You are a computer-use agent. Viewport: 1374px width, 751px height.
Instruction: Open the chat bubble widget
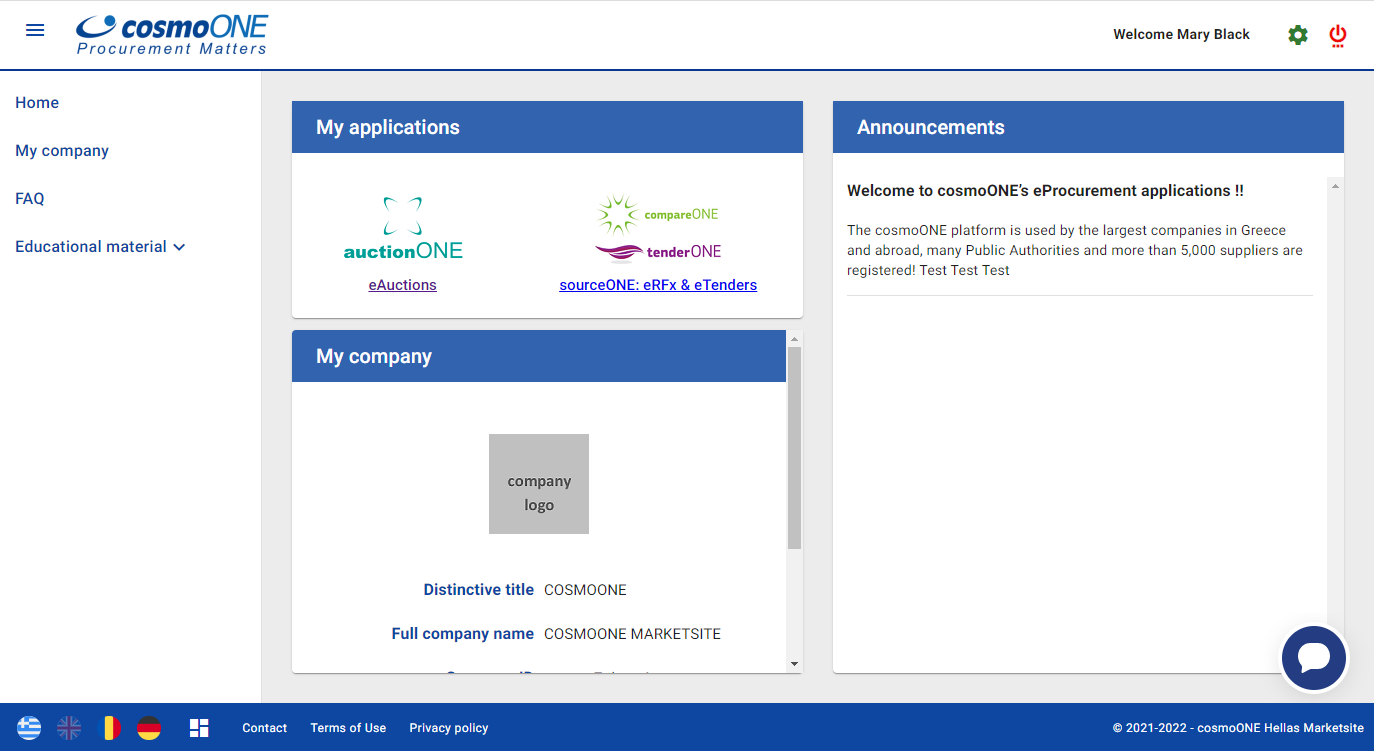click(1314, 658)
